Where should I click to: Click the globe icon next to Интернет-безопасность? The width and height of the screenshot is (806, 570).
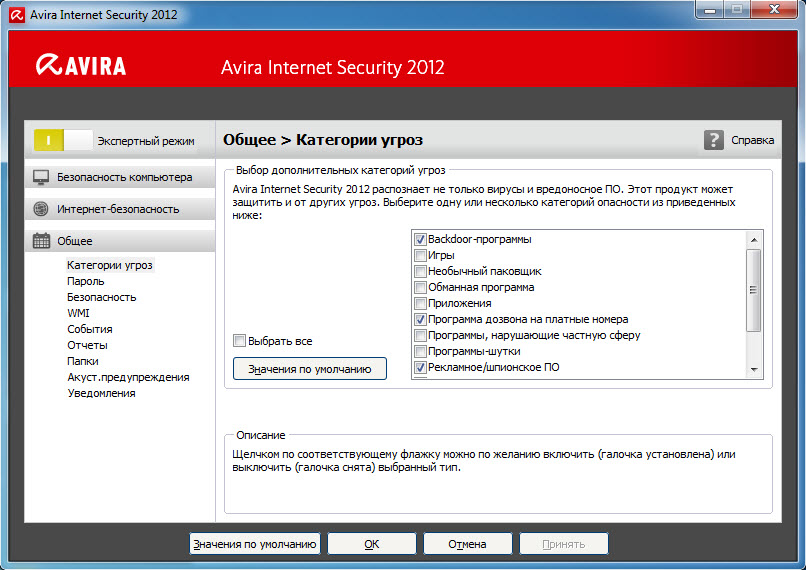[x=41, y=209]
